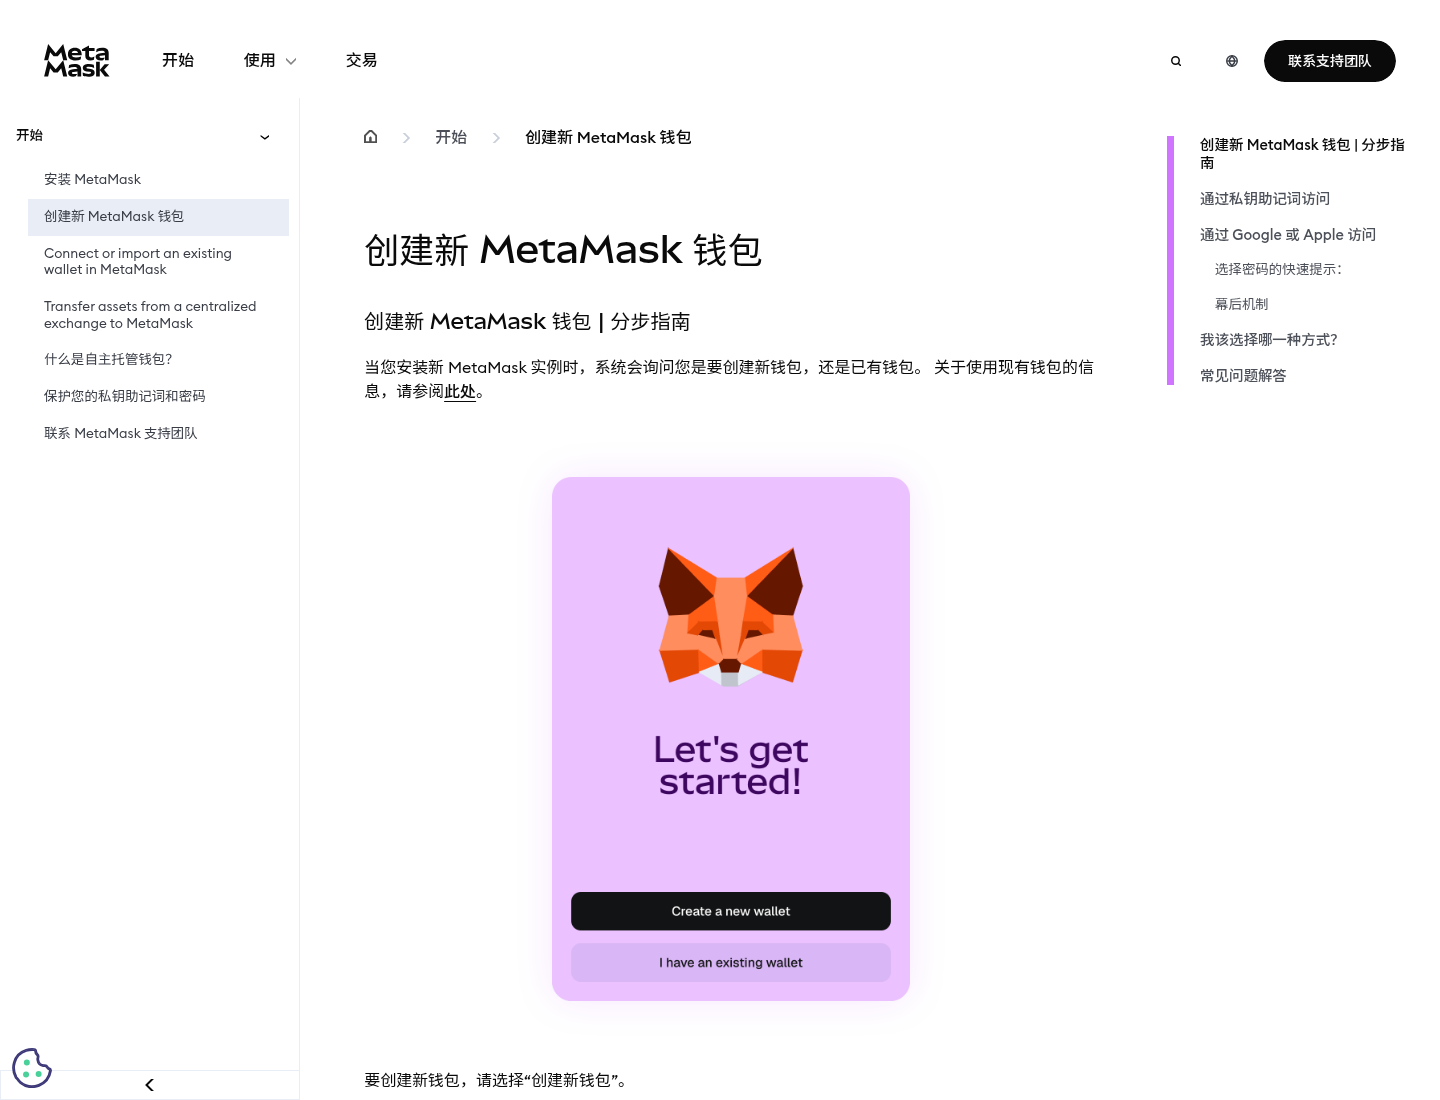Jump to 创建新 MetaMask 钱包 | 分步指南 in contents
This screenshot has width=1440, height=1100.
(1302, 154)
